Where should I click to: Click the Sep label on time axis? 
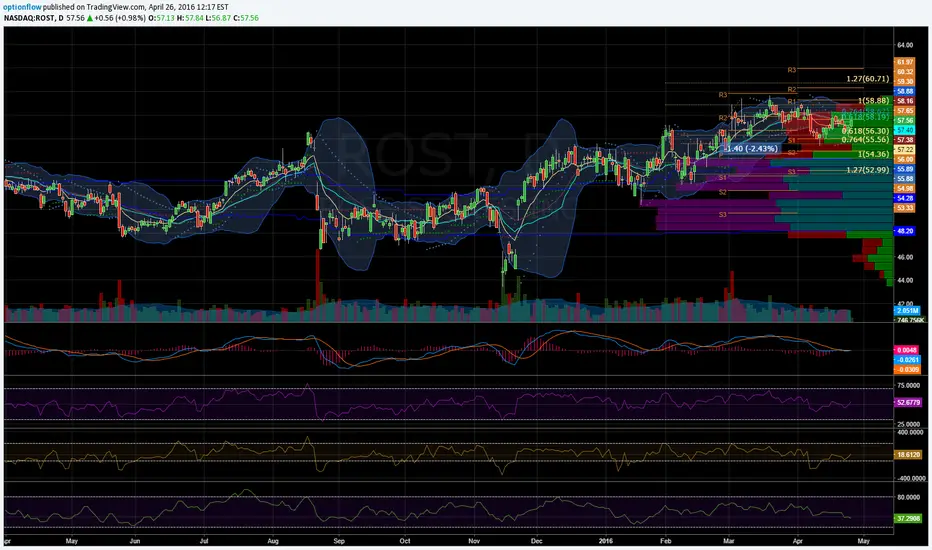pos(339,541)
